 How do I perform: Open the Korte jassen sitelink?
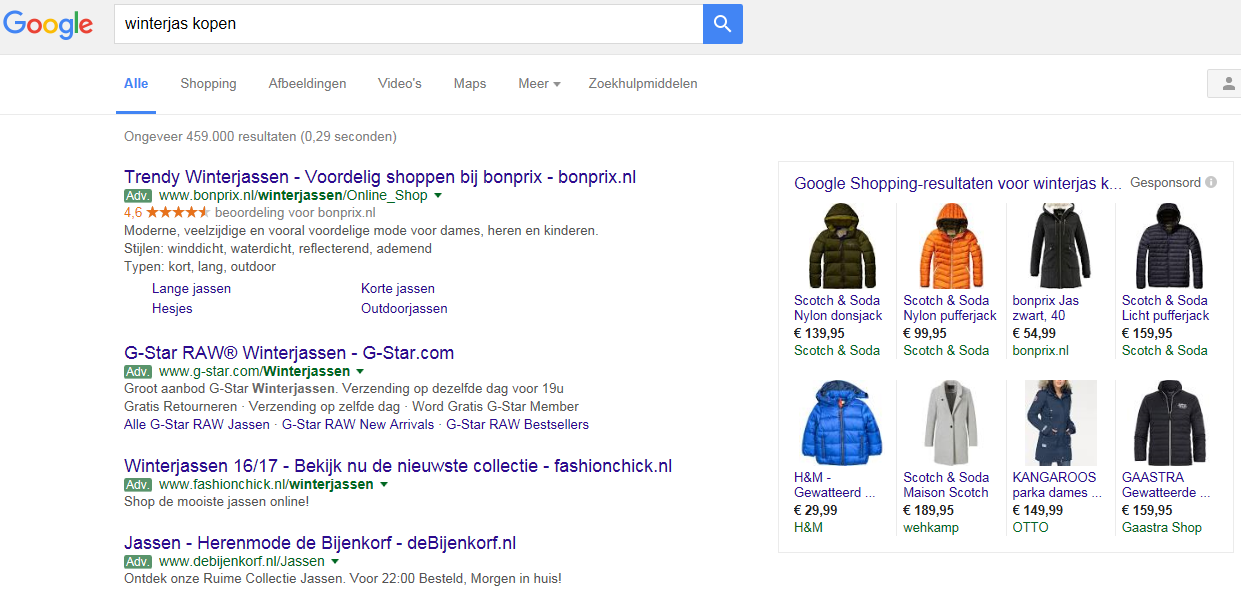398,288
